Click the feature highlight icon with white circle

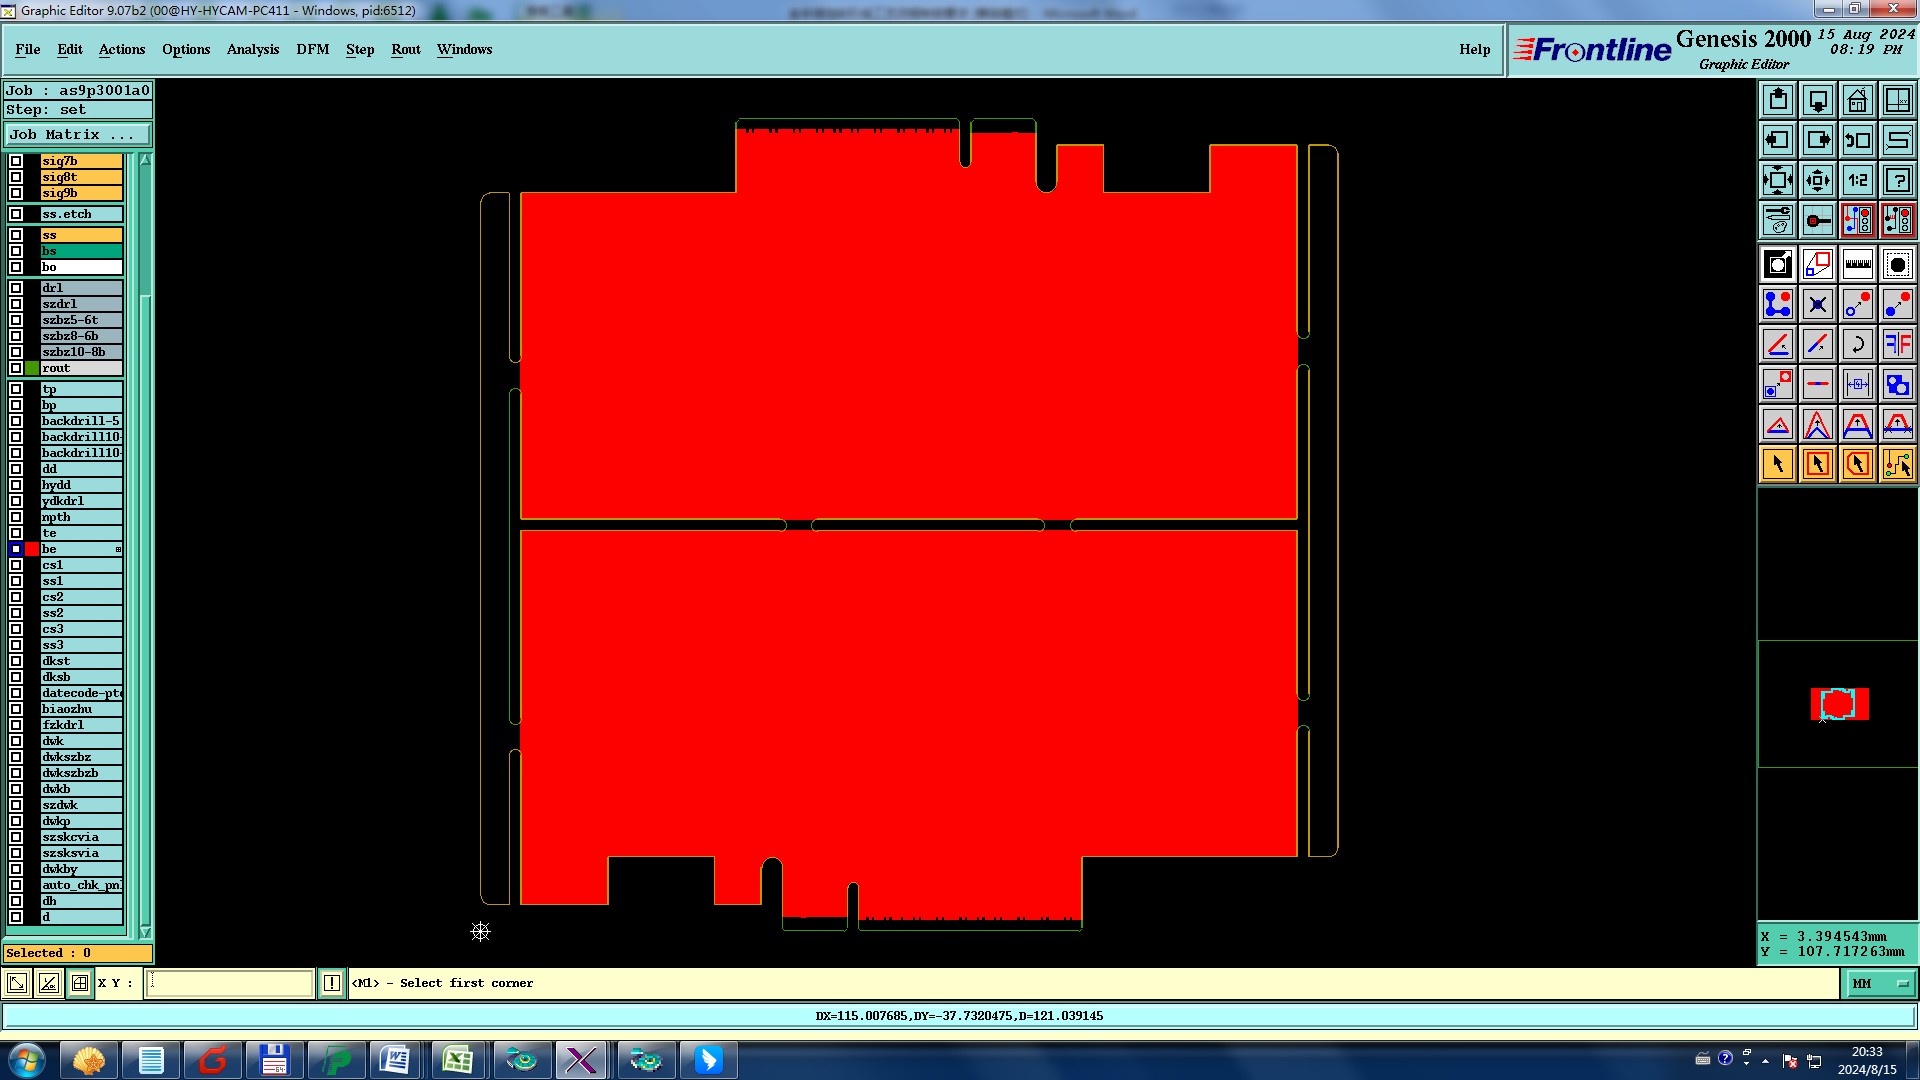pyautogui.click(x=1778, y=264)
